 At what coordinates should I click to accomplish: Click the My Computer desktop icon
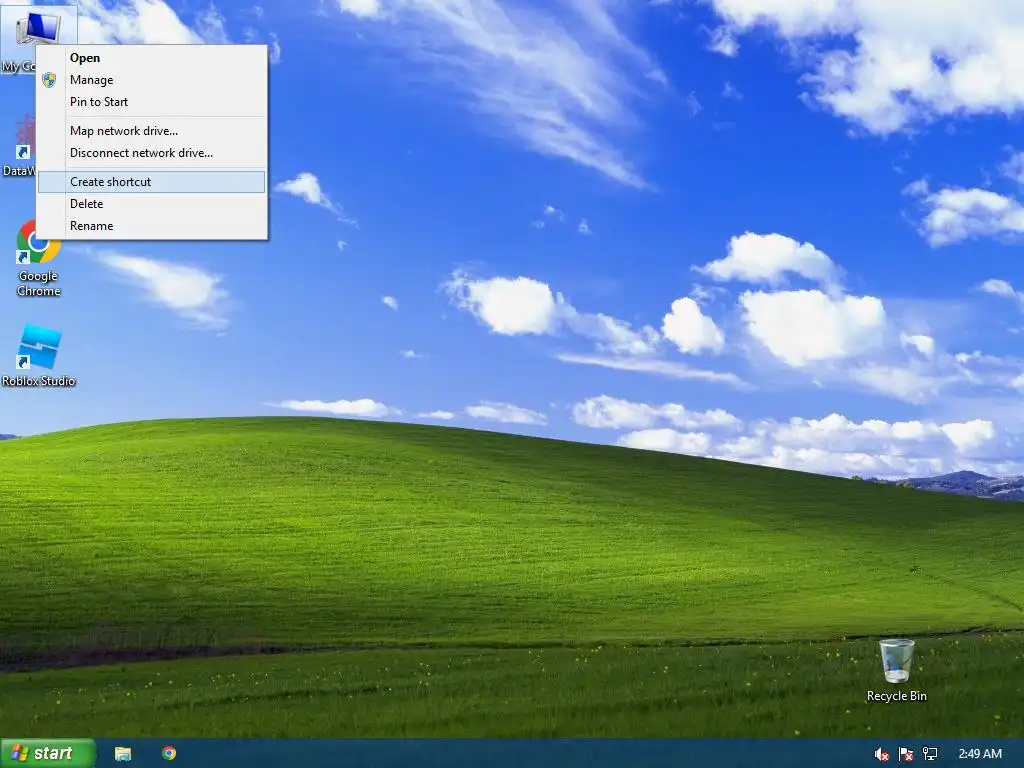[x=38, y=27]
